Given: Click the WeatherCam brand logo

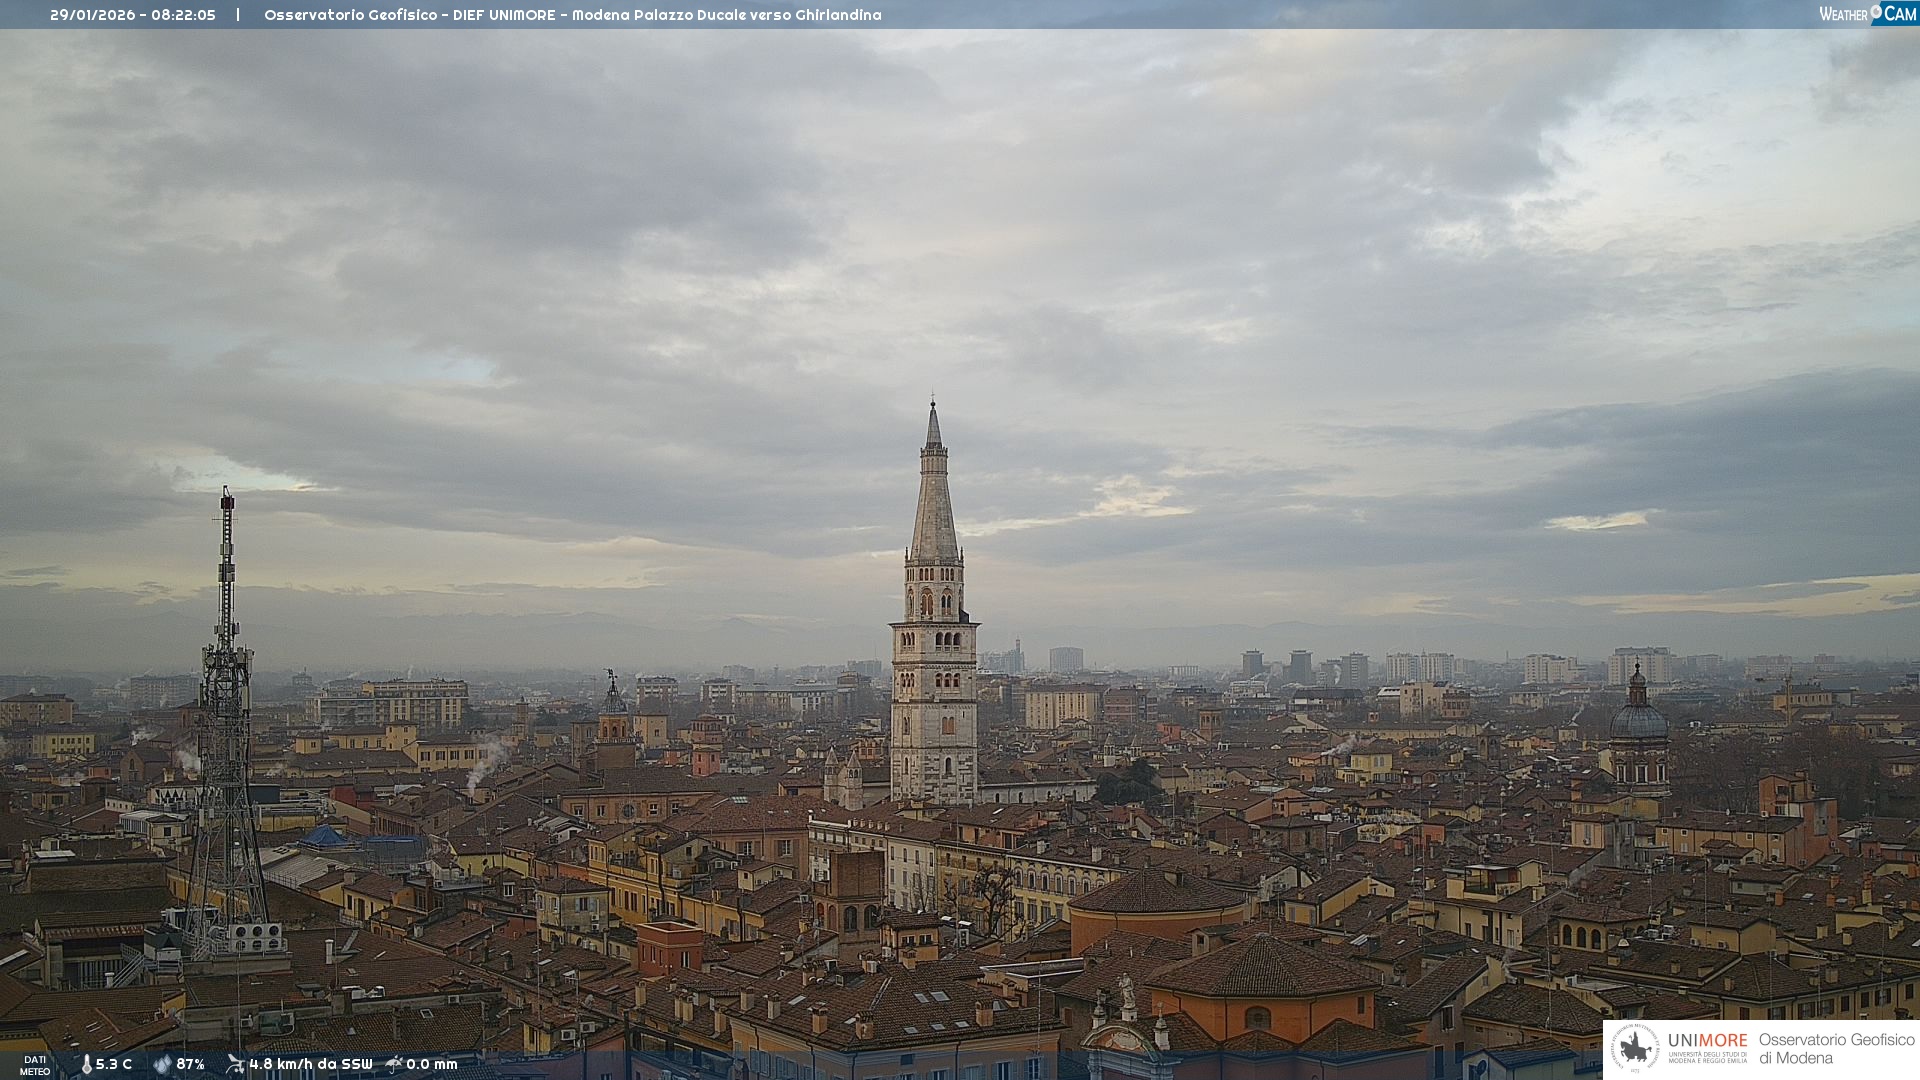Looking at the screenshot, I should [1867, 13].
